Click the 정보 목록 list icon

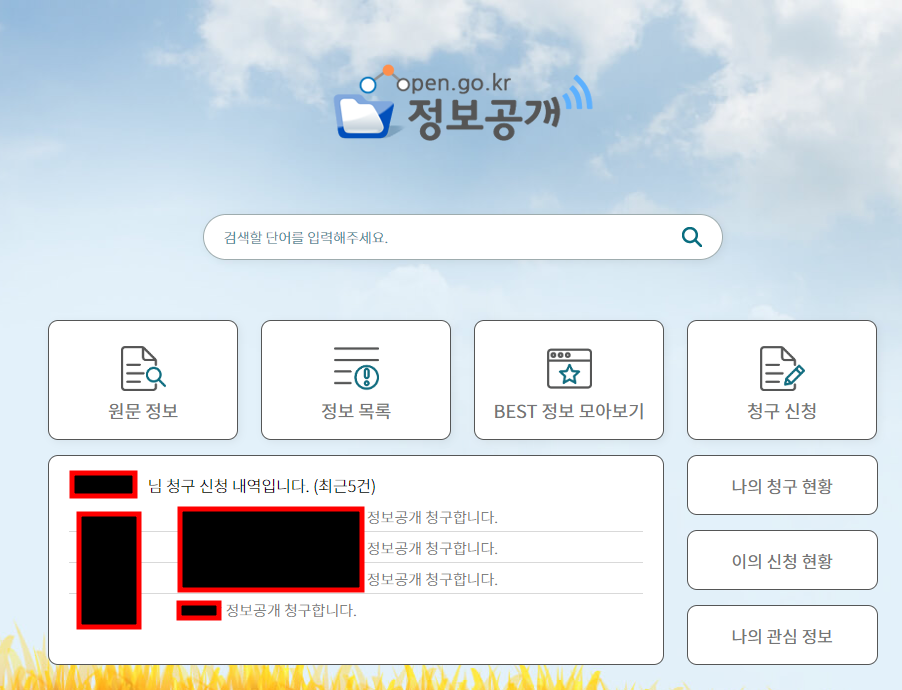355,365
